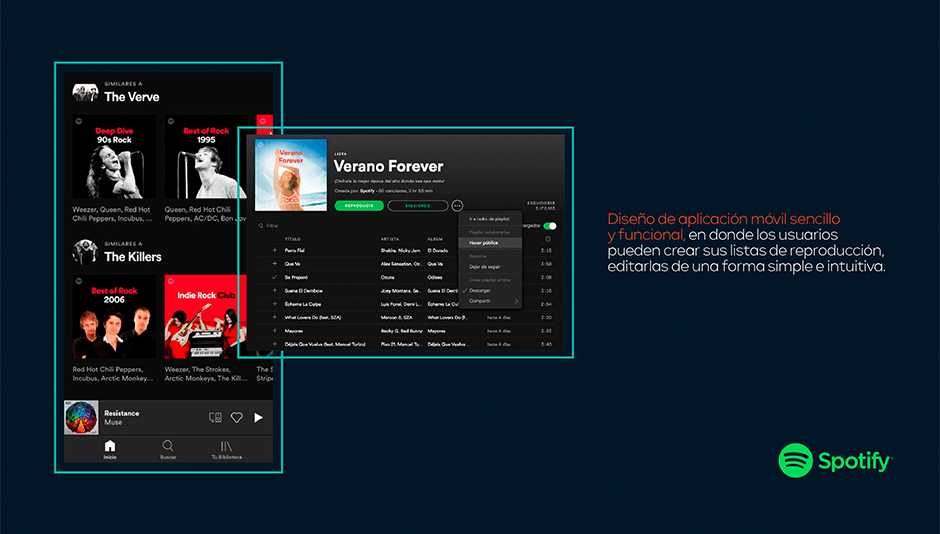940x534 pixels.
Task: Open The Verve artist heading
Action: (x=132, y=97)
